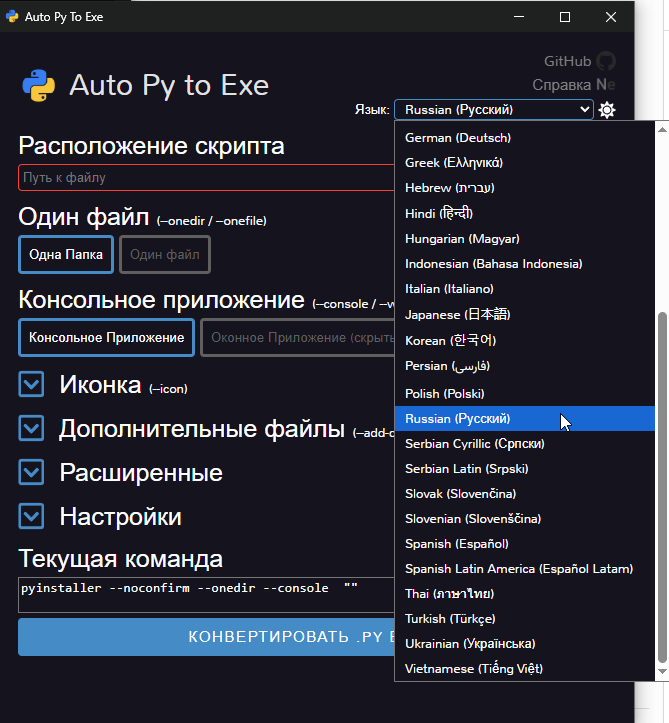Viewport: 669px width, 723px height.
Task: Select Vietnamese (Tiếng Việt) language
Action: [525, 669]
